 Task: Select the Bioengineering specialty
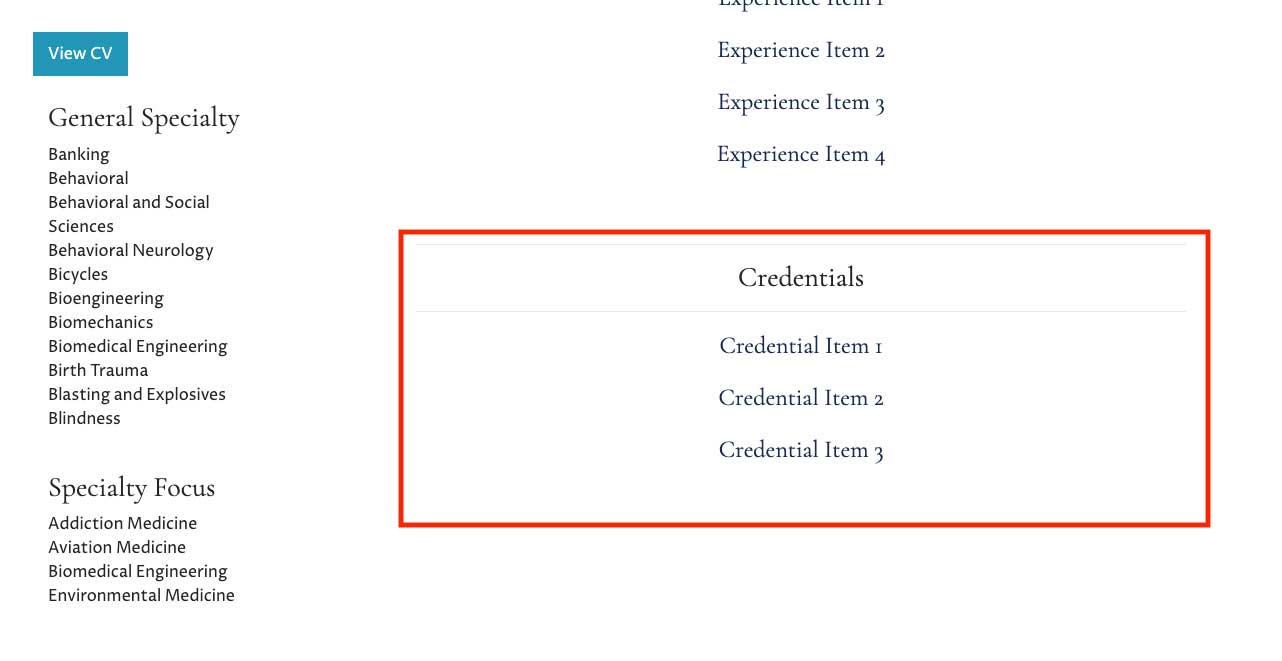point(106,298)
